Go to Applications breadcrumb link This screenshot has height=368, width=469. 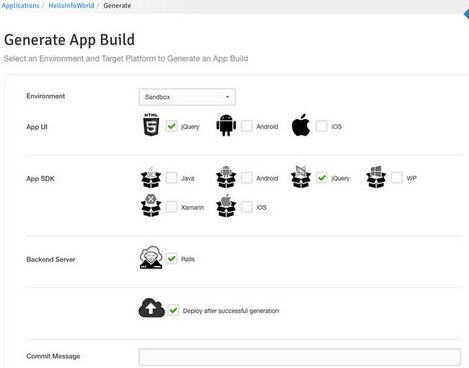coord(20,6)
